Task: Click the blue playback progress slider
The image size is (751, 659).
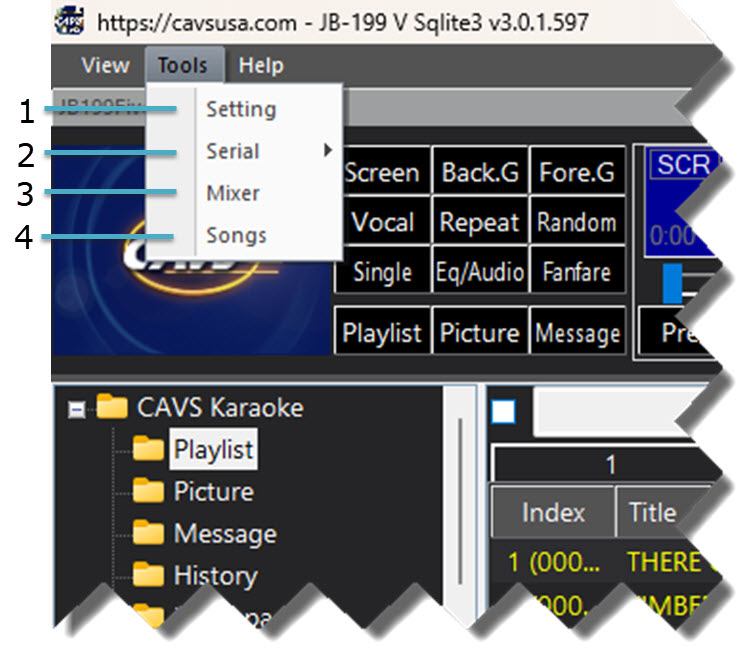Action: (x=673, y=285)
